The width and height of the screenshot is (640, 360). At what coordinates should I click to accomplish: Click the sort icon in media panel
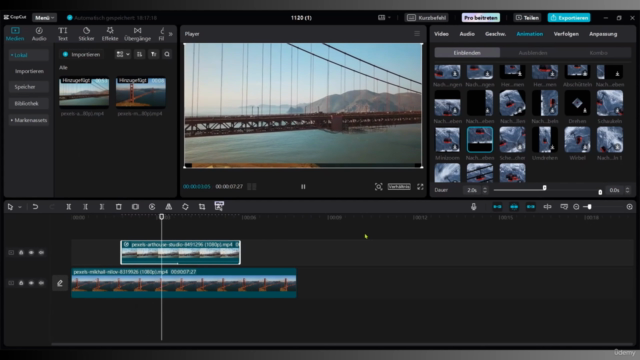click(139, 54)
